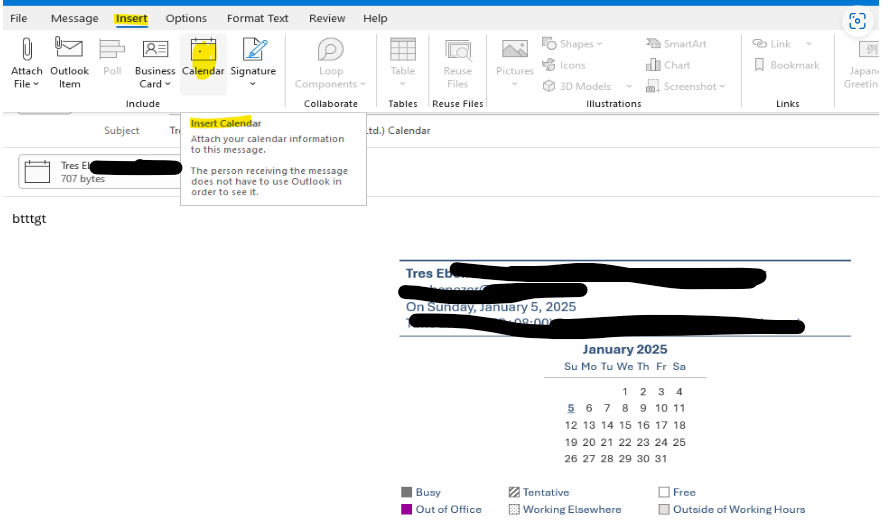Viewport: 895px width, 531px height.
Task: Click date 31 in January calendar
Action: tap(661, 458)
